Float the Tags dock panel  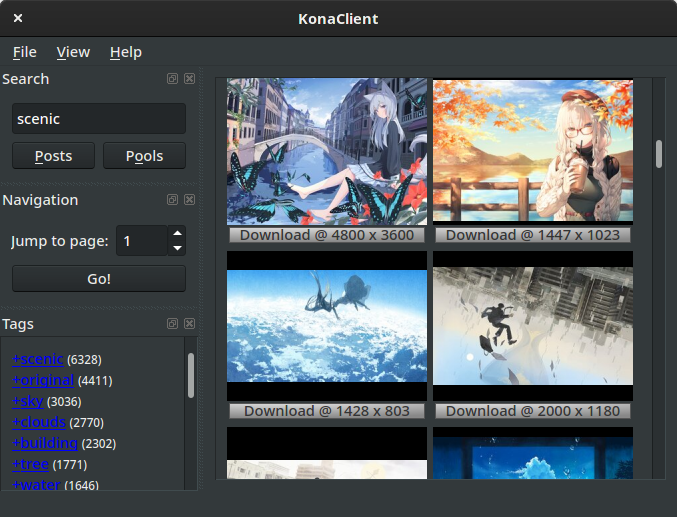pos(173,324)
